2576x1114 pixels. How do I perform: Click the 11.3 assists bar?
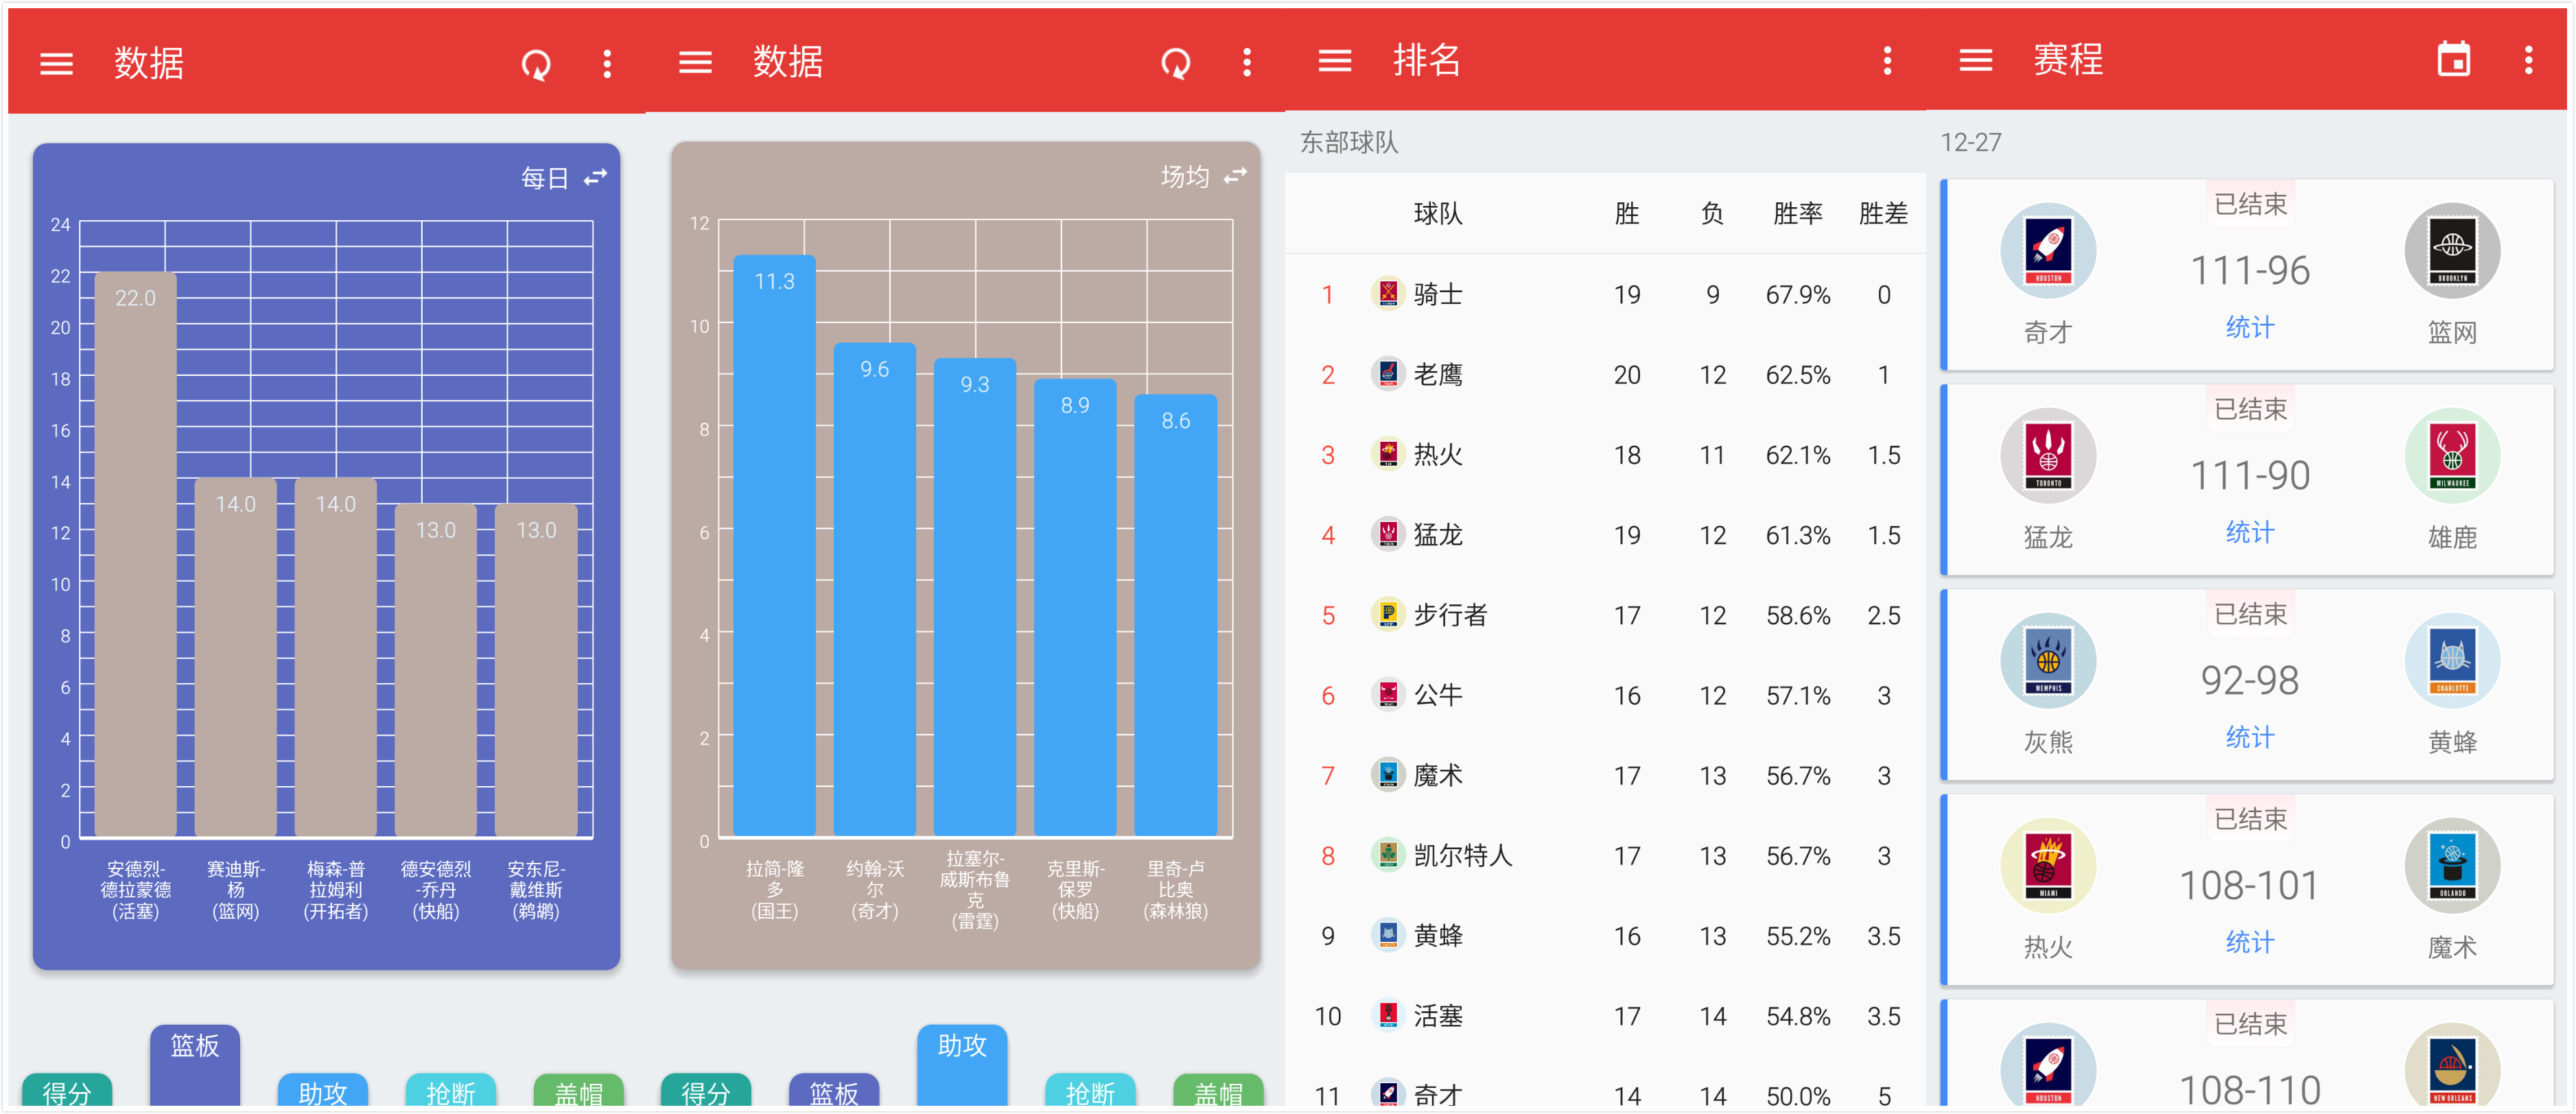(774, 545)
